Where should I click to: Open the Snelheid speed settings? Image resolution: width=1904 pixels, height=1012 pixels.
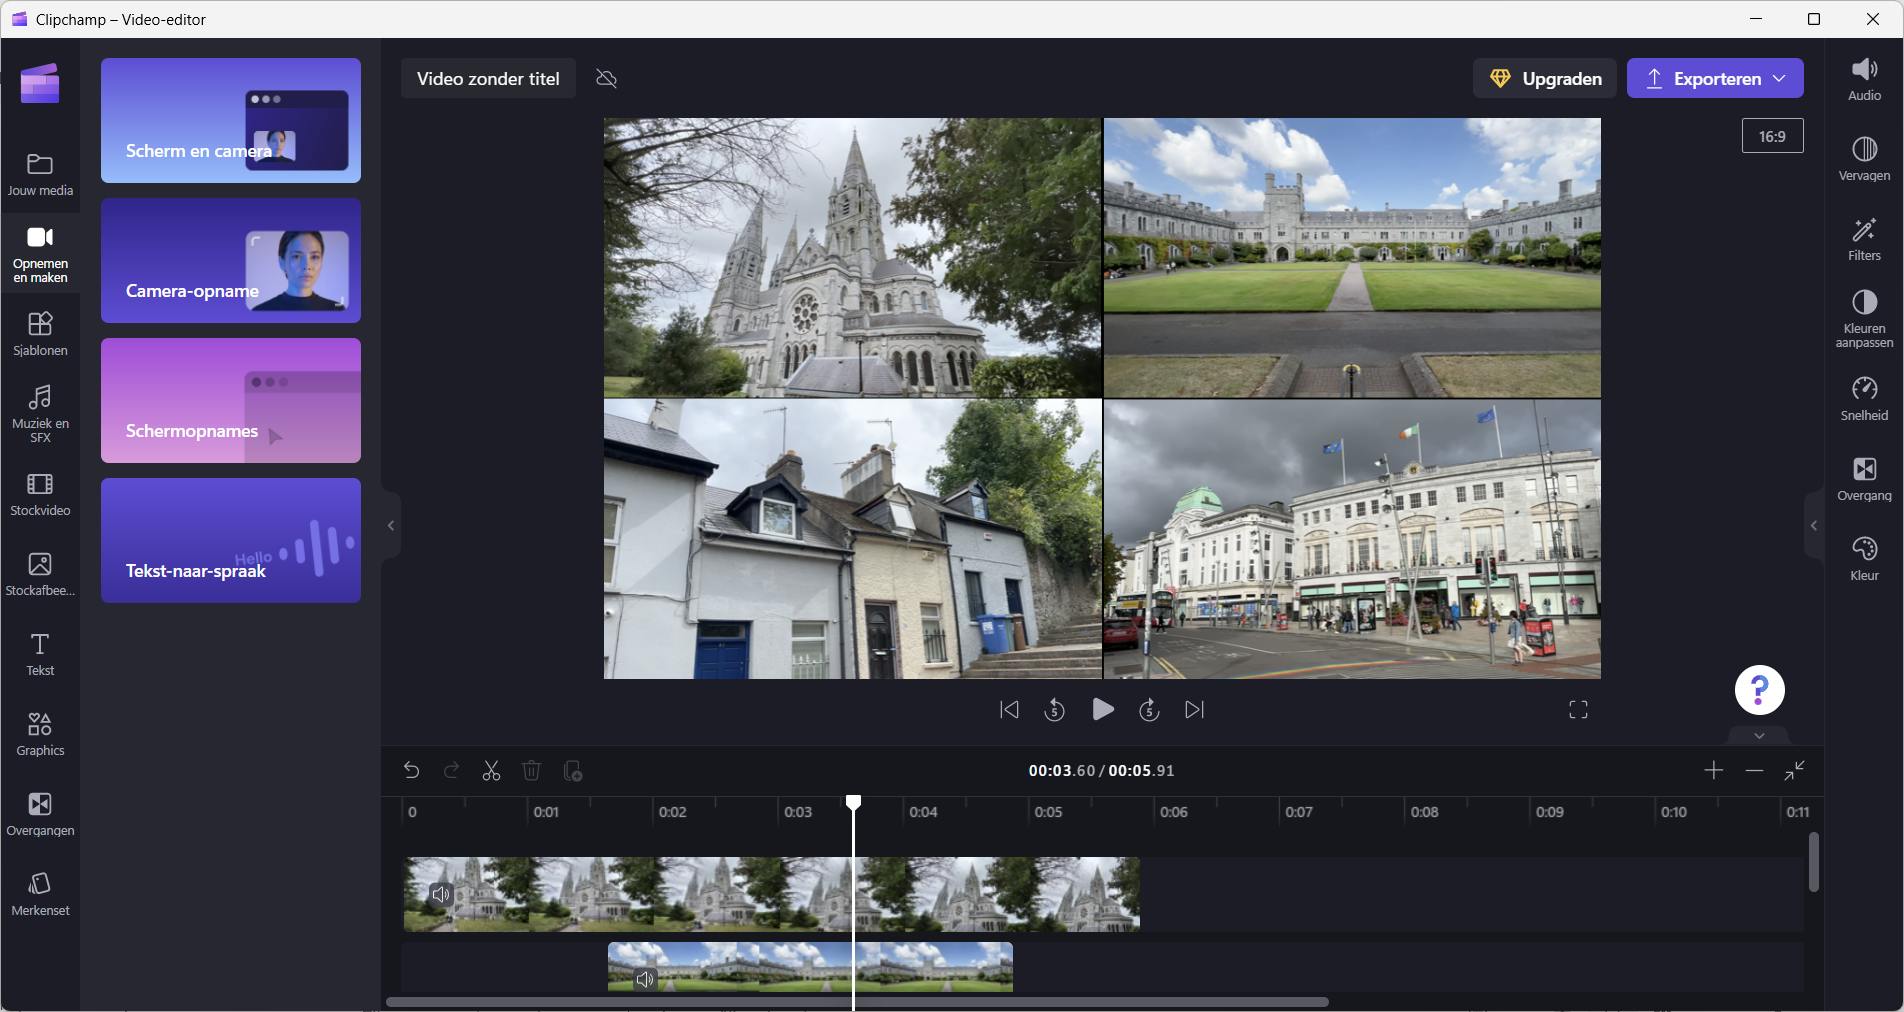pos(1863,399)
